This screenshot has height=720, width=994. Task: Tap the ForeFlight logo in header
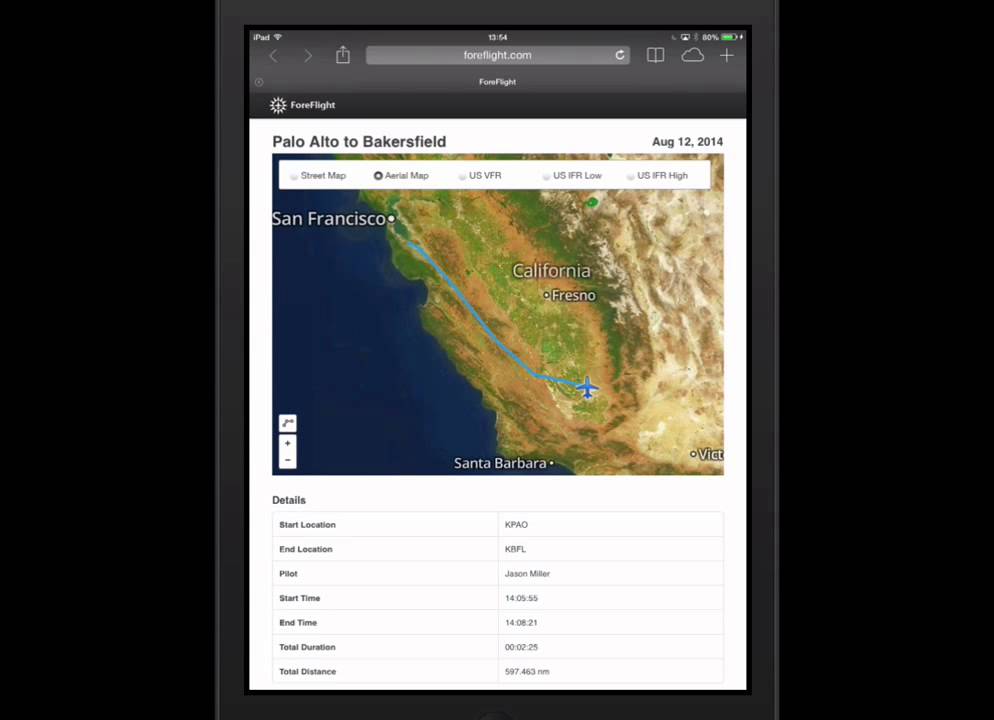pyautogui.click(x=302, y=105)
